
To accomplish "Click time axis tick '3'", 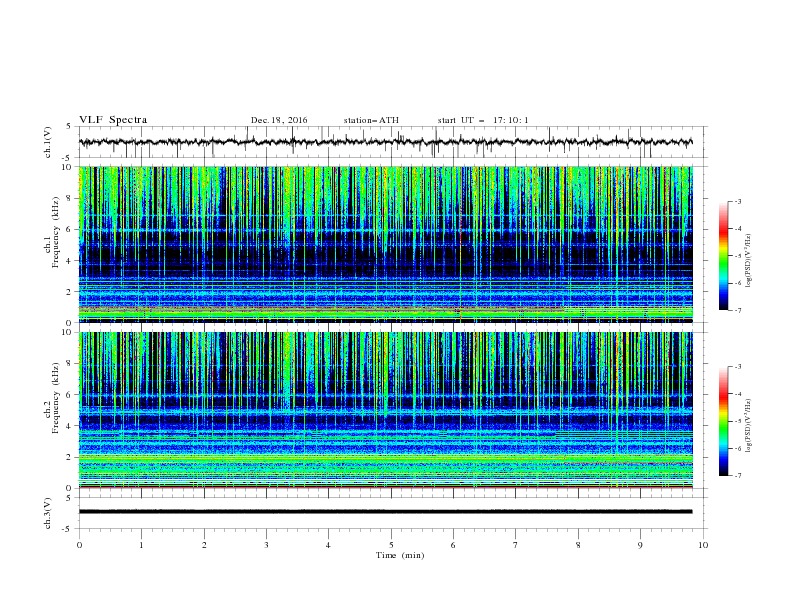I will pyautogui.click(x=266, y=545).
